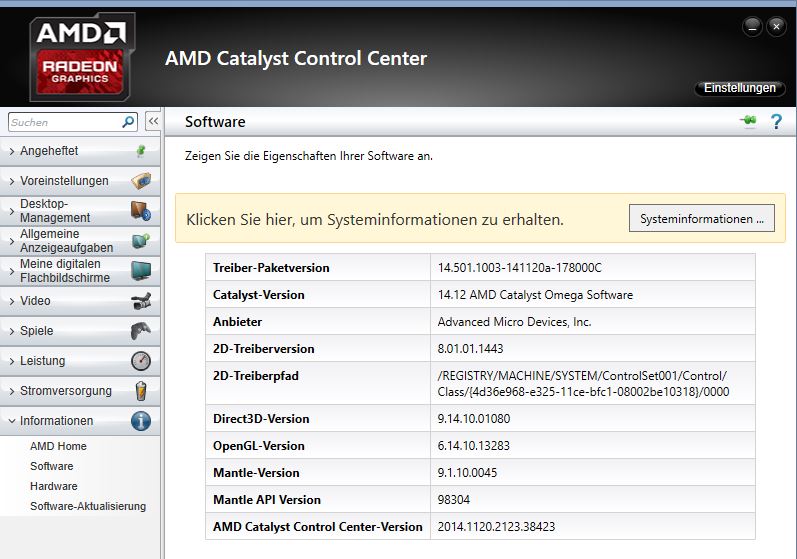Click the Video camera icon

[x=141, y=301]
